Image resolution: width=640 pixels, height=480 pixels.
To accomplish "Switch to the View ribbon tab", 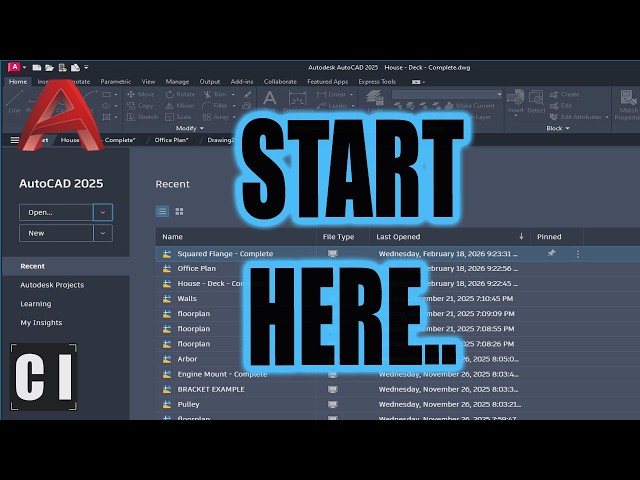I will pyautogui.click(x=148, y=82).
